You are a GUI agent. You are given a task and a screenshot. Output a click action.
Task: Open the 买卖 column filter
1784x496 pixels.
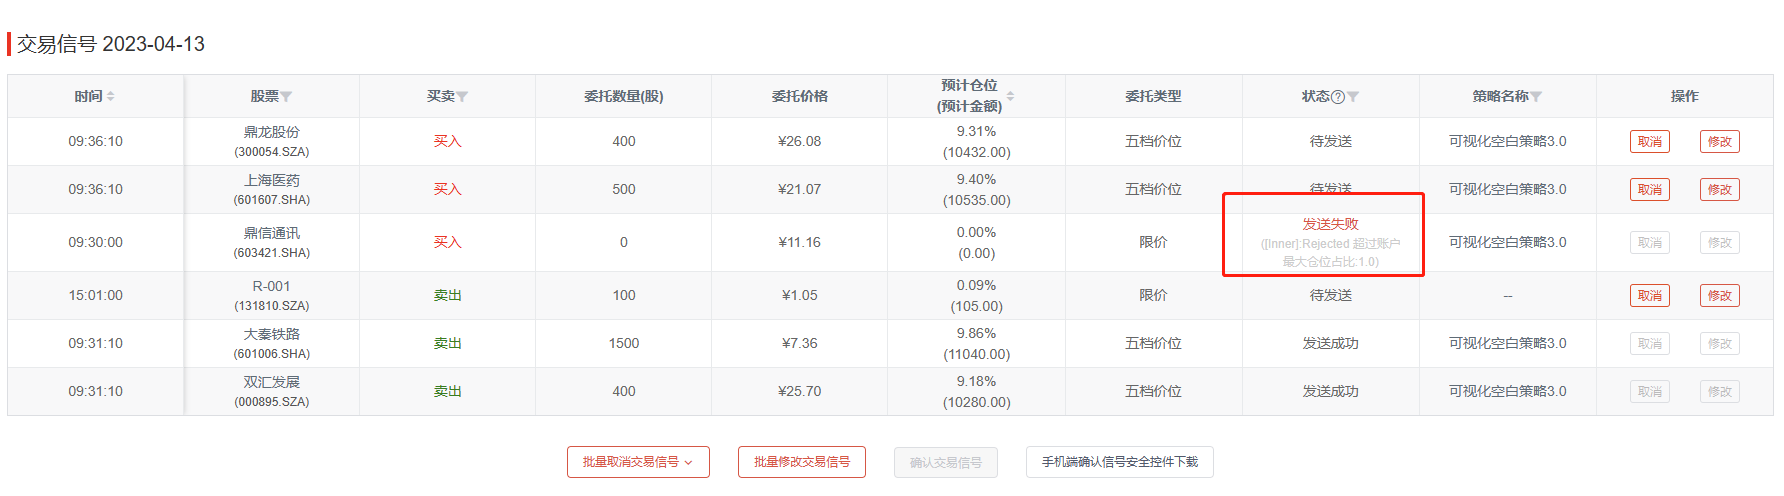pyautogui.click(x=462, y=97)
